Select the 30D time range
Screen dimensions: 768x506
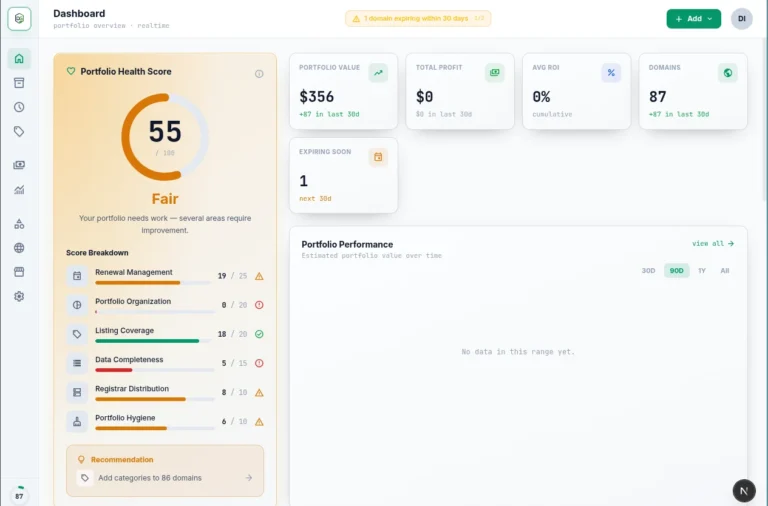(x=648, y=270)
